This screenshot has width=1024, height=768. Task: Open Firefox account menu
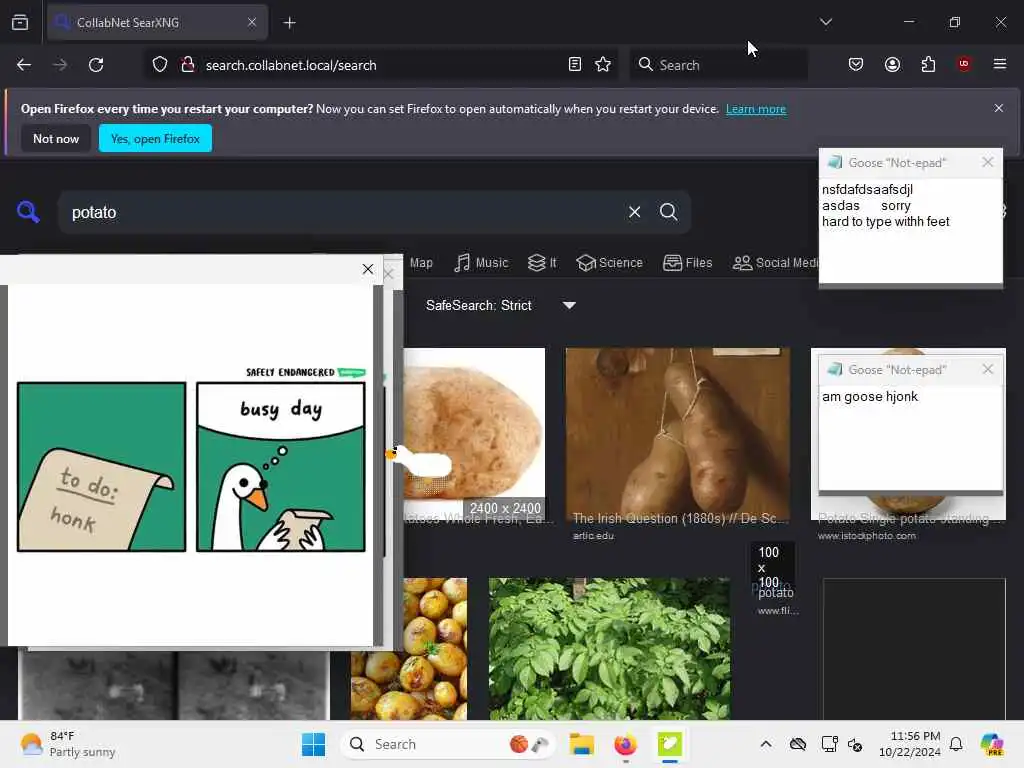click(x=892, y=65)
